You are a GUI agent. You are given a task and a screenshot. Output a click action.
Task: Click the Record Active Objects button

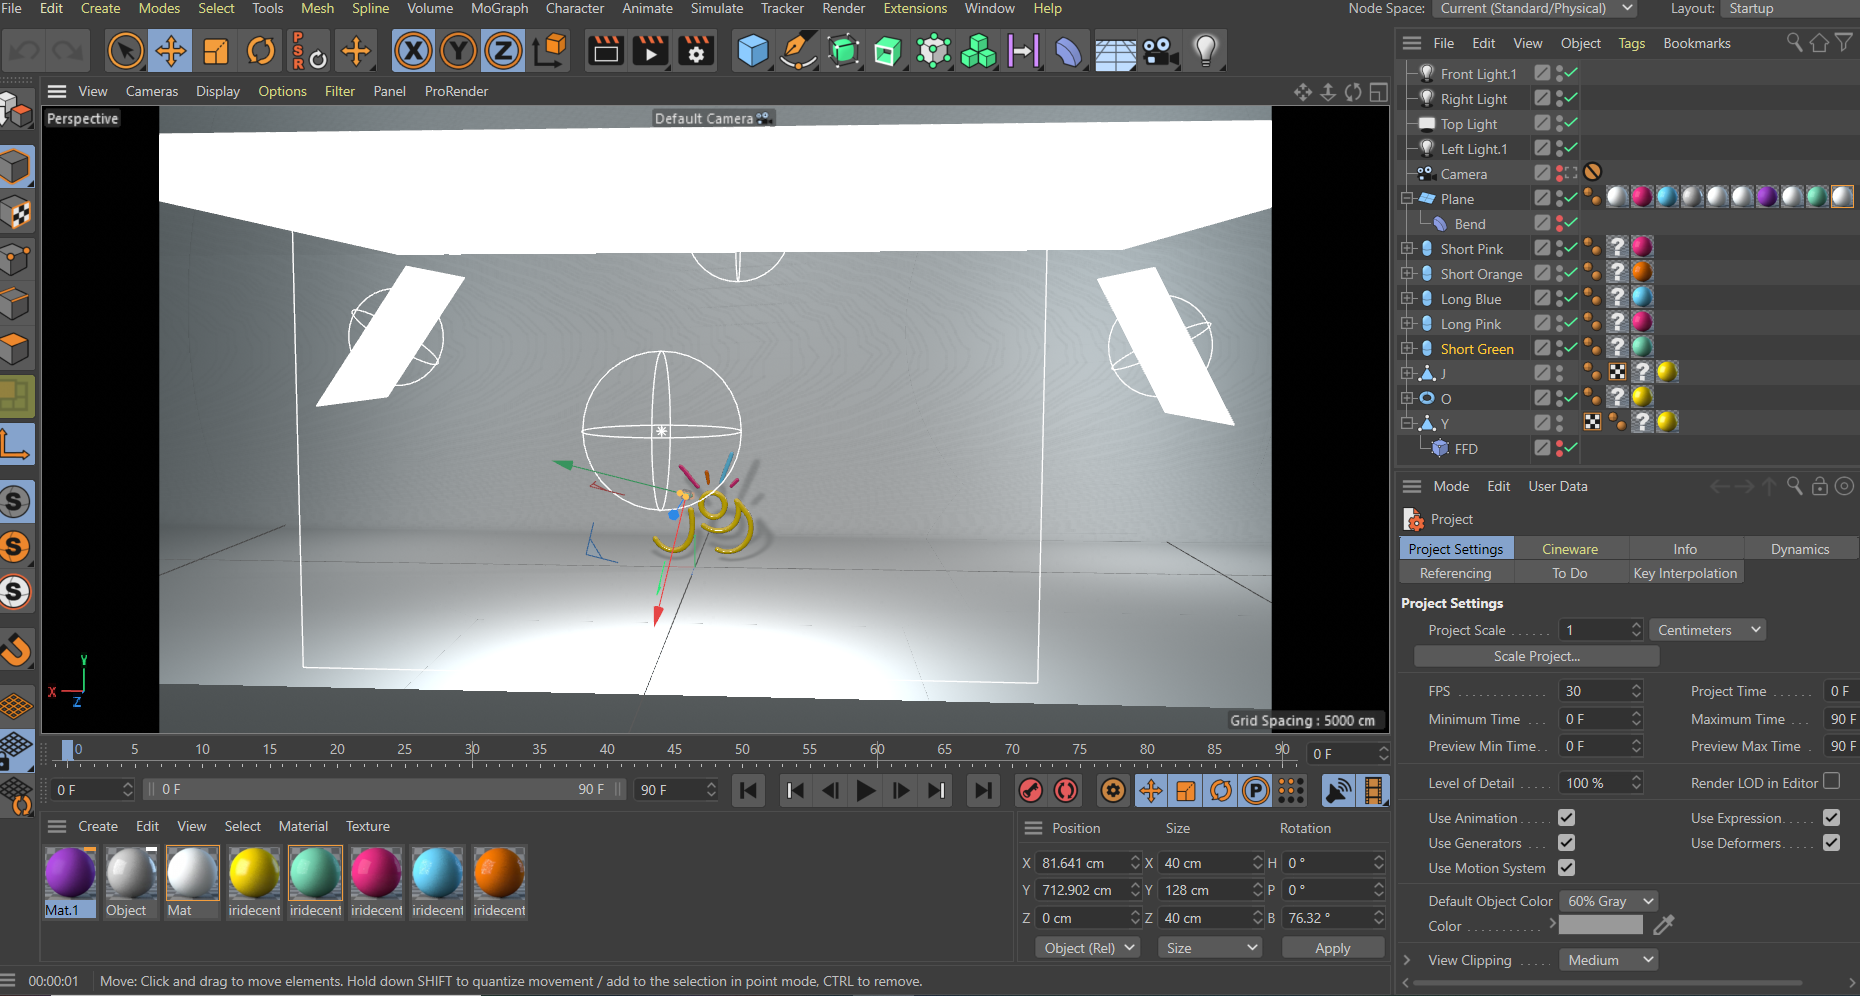[1030, 791]
